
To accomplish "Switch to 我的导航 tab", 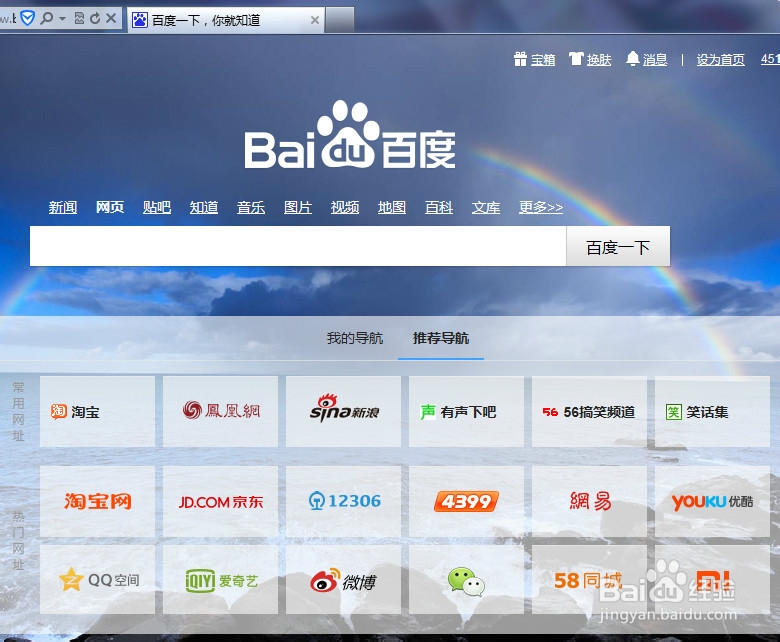I will tap(355, 339).
